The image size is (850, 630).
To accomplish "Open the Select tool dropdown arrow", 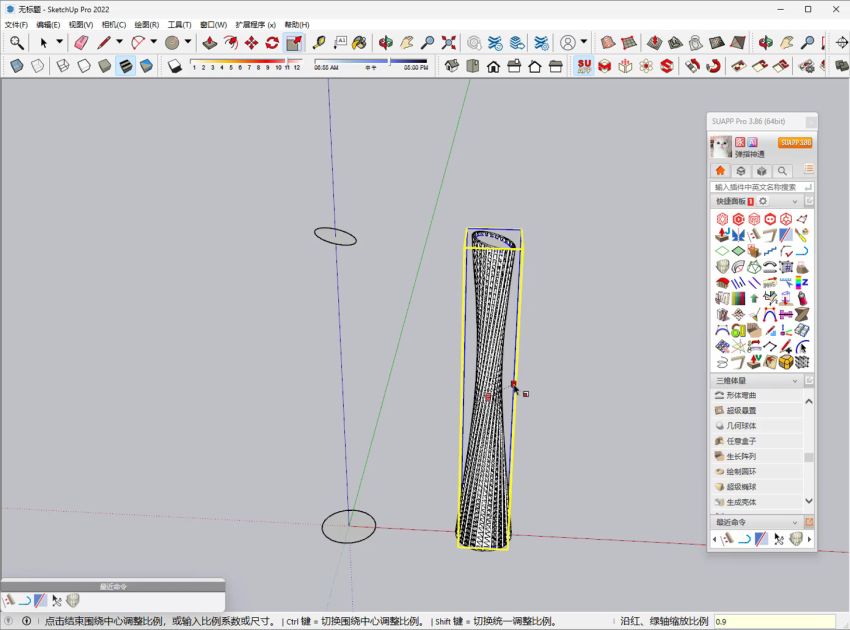I will [59, 42].
